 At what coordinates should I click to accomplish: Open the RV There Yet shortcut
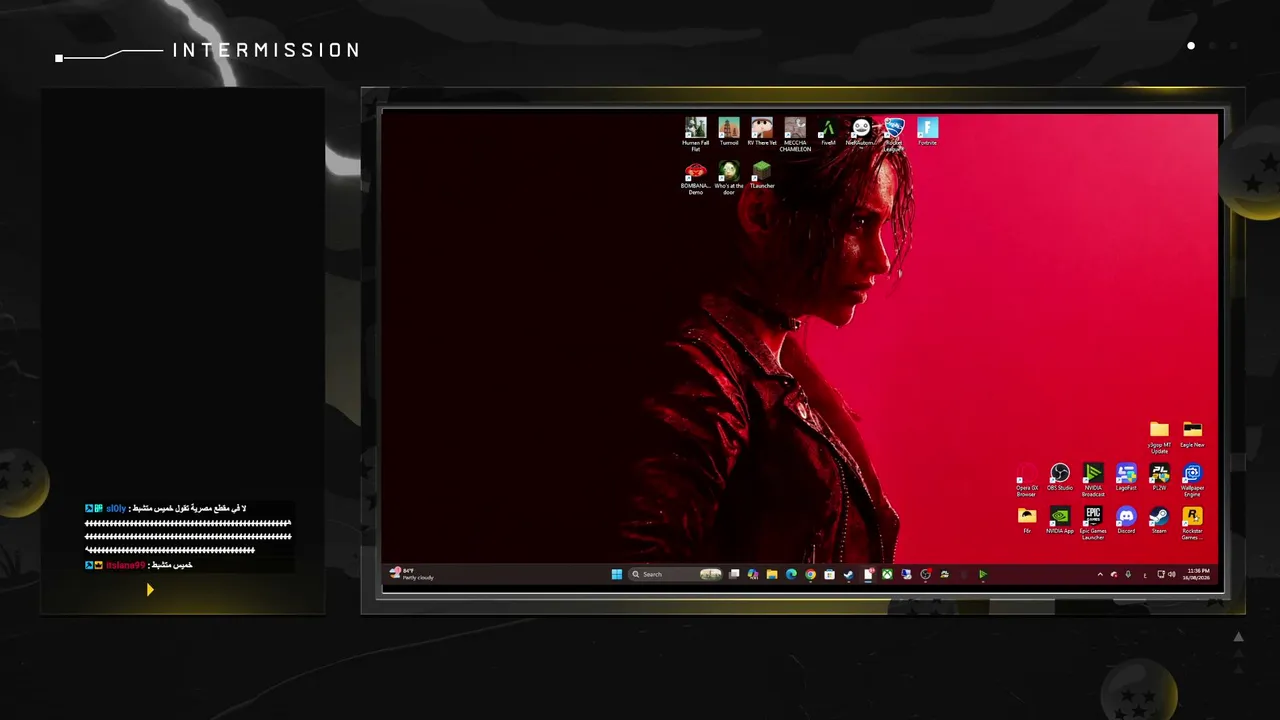tap(762, 131)
